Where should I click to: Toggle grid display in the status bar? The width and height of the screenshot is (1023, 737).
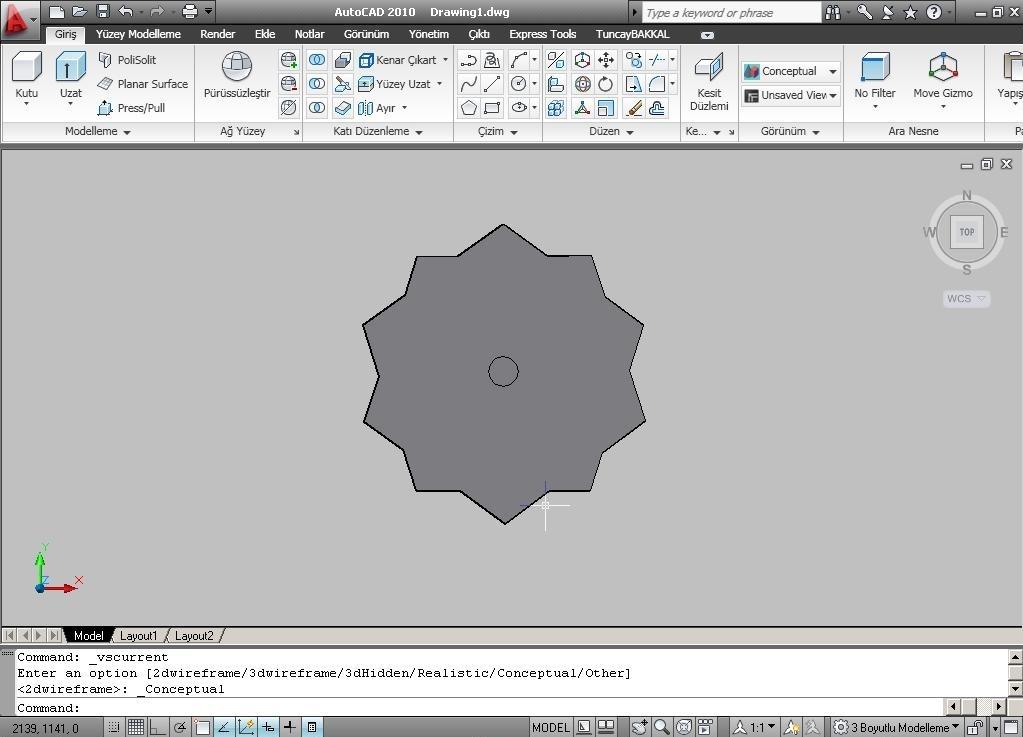point(137,726)
